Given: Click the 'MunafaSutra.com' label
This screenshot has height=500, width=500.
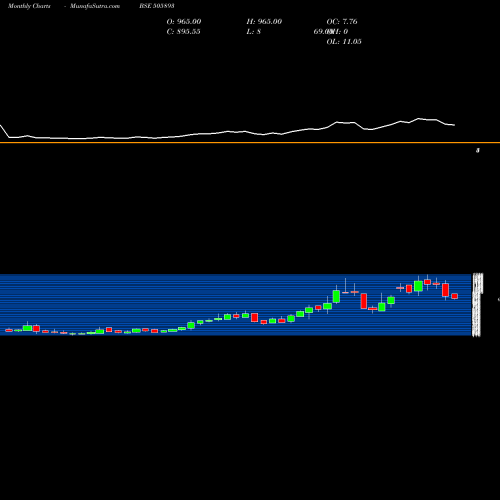Looking at the screenshot, I should coord(95,6).
